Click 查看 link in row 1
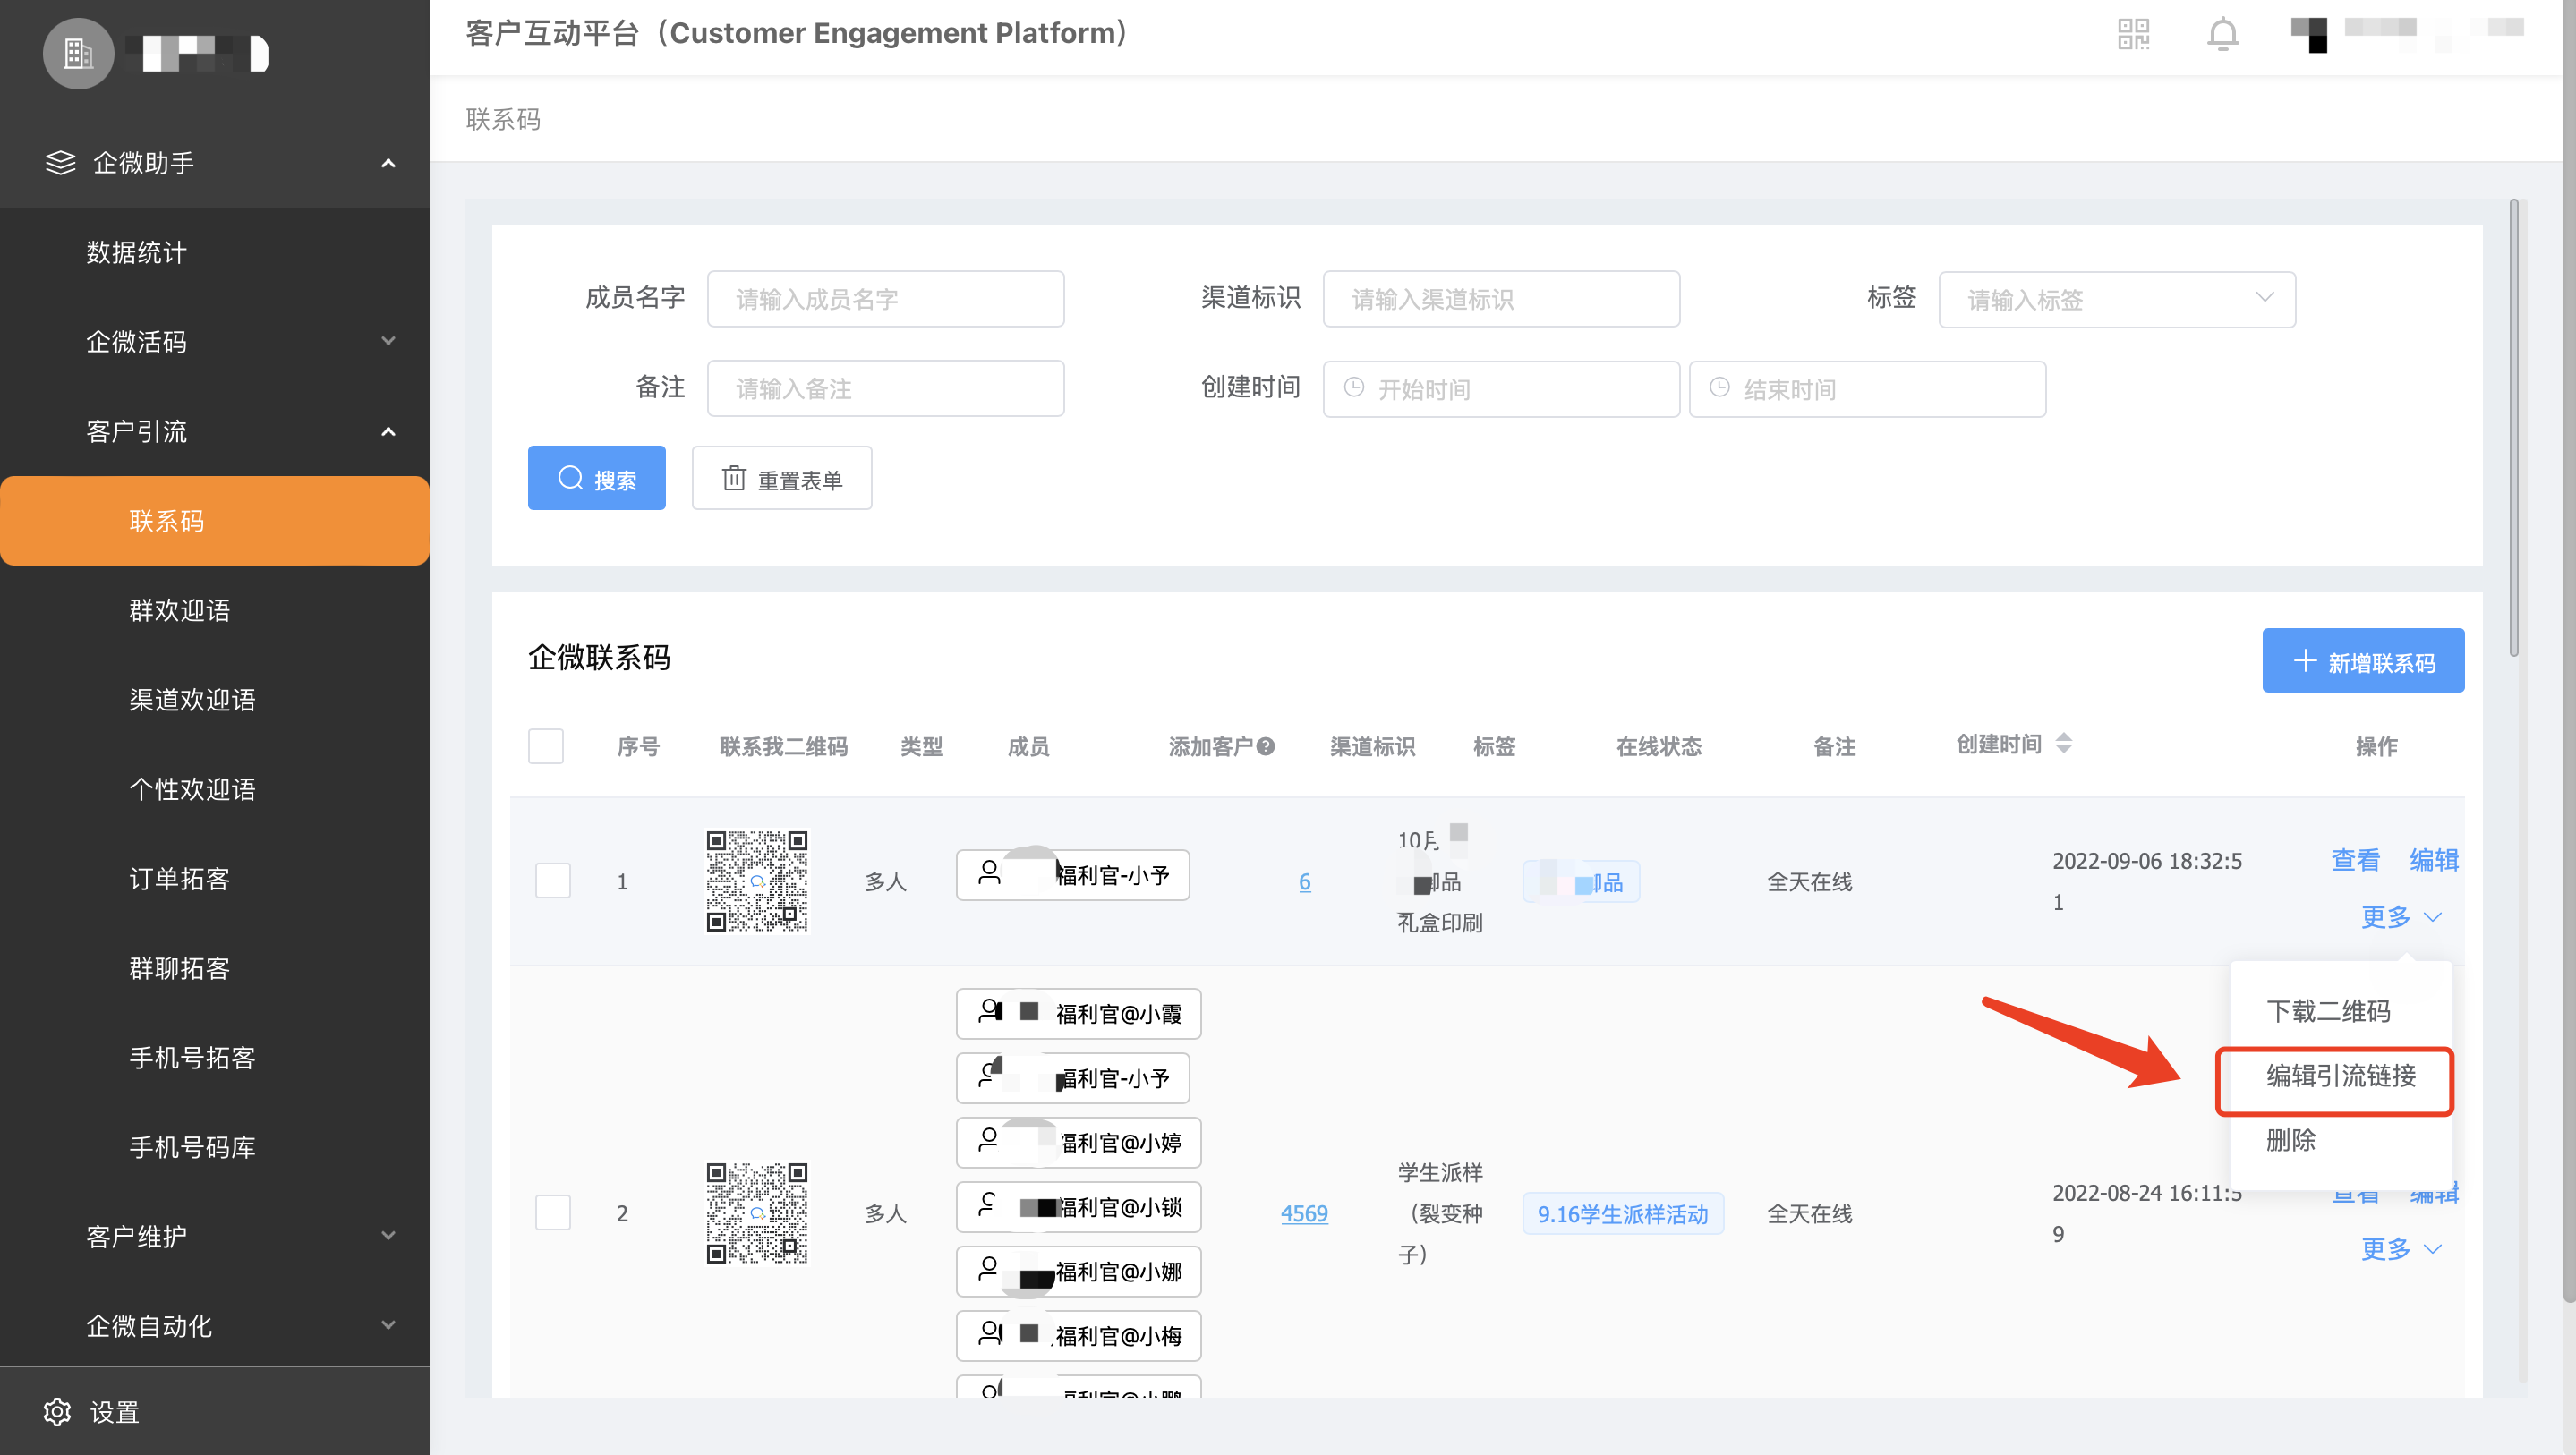 [x=2355, y=860]
